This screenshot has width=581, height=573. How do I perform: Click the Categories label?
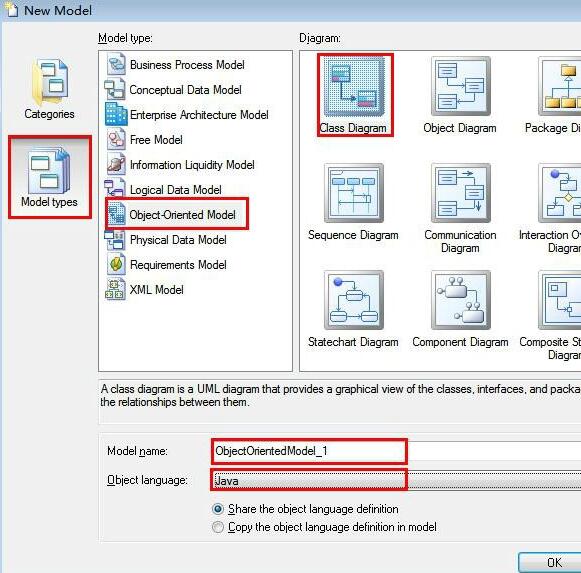[49, 114]
